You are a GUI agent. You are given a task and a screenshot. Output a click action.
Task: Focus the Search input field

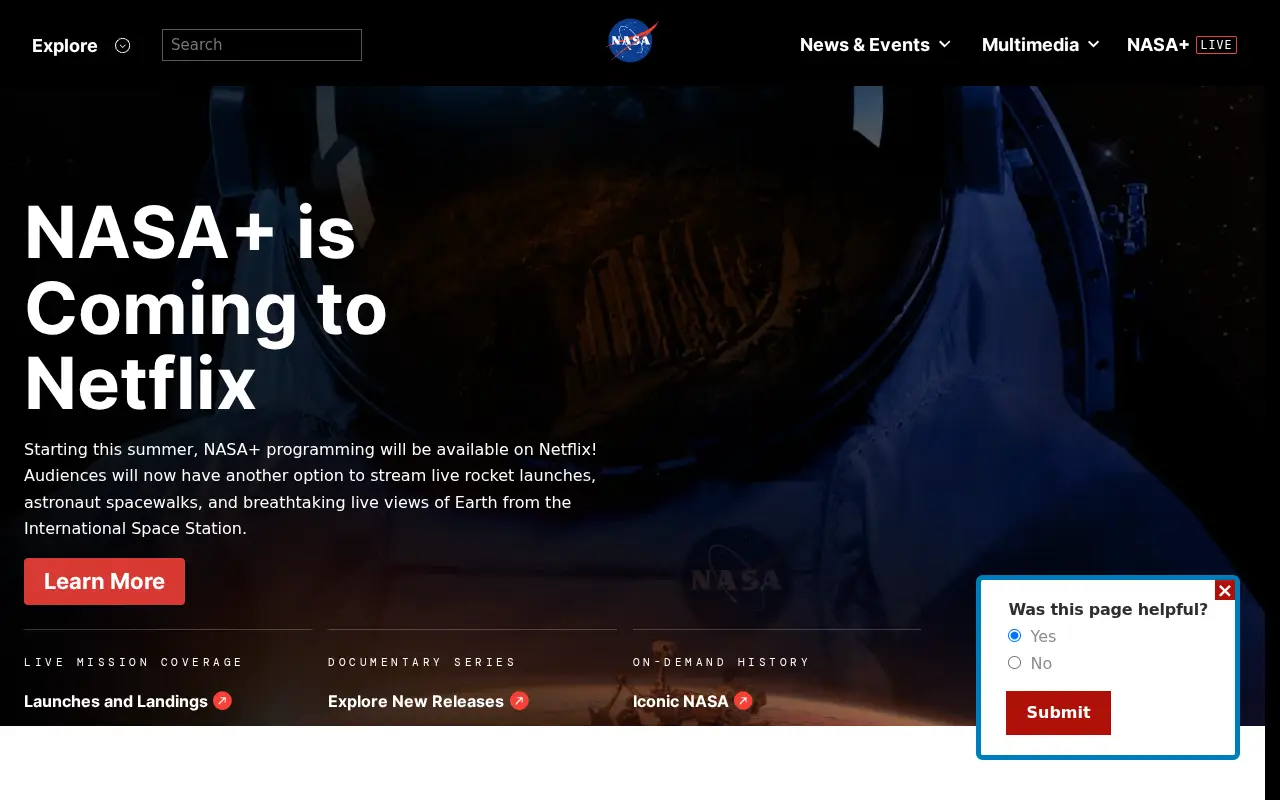[262, 45]
